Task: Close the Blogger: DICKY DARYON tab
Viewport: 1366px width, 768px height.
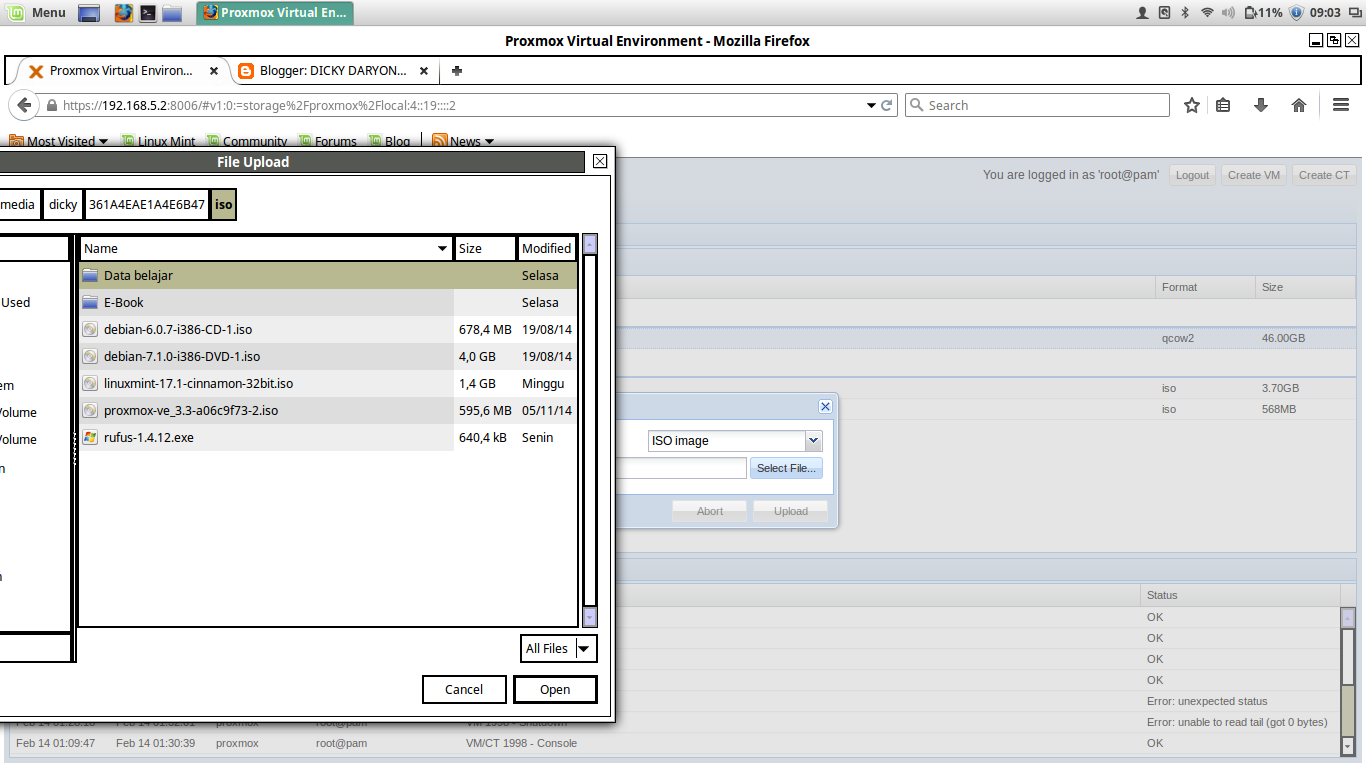Action: coord(424,71)
